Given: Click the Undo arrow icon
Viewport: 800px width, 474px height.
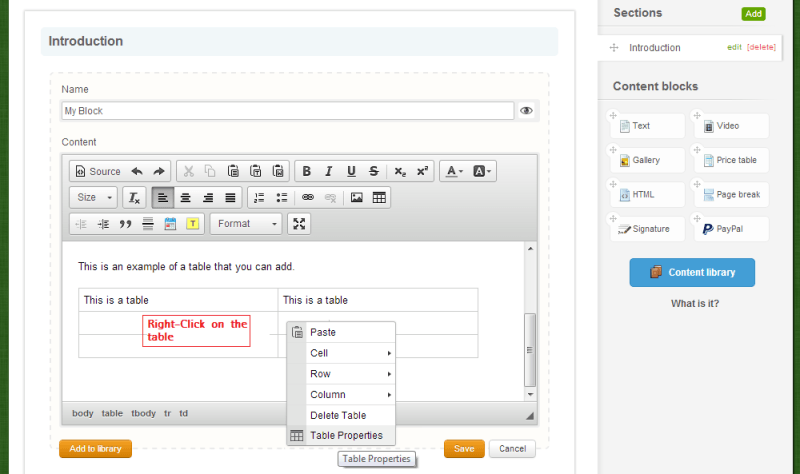Looking at the screenshot, I should (137, 171).
